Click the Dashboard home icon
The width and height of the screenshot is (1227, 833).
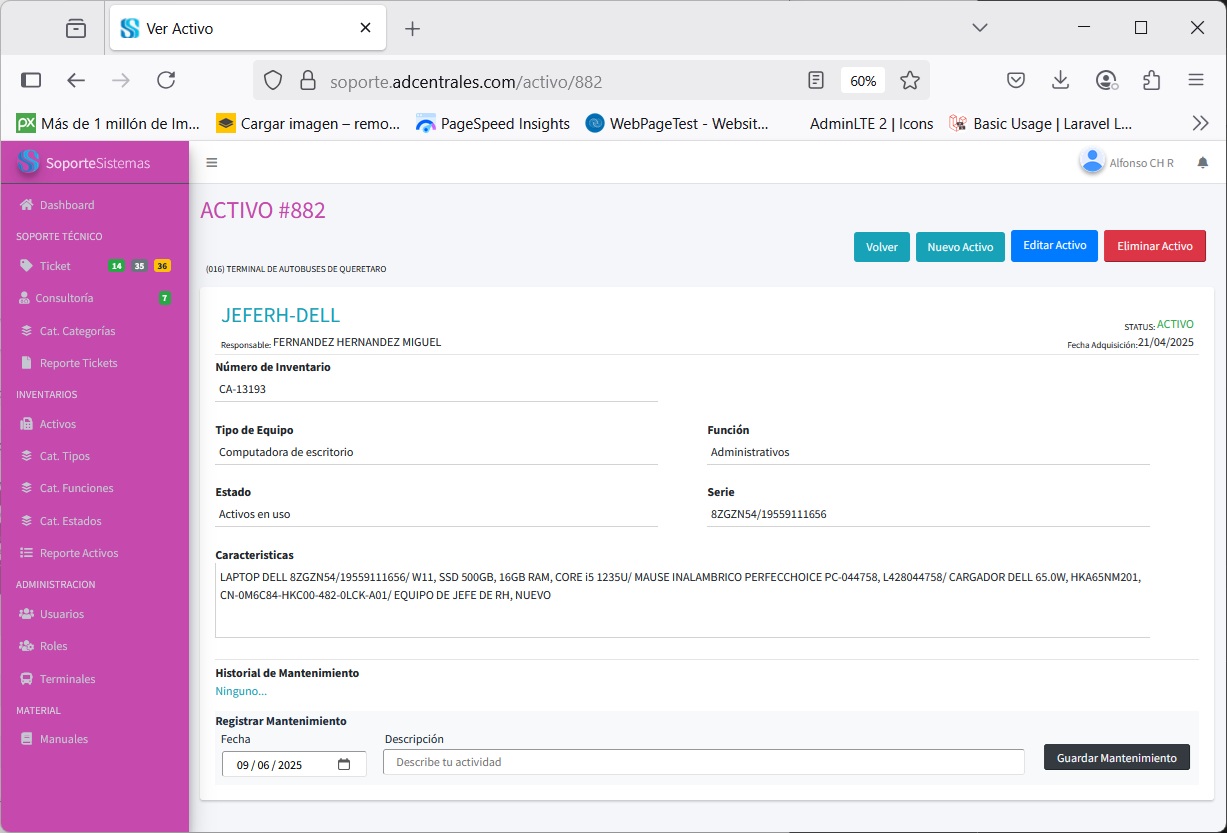click(27, 205)
